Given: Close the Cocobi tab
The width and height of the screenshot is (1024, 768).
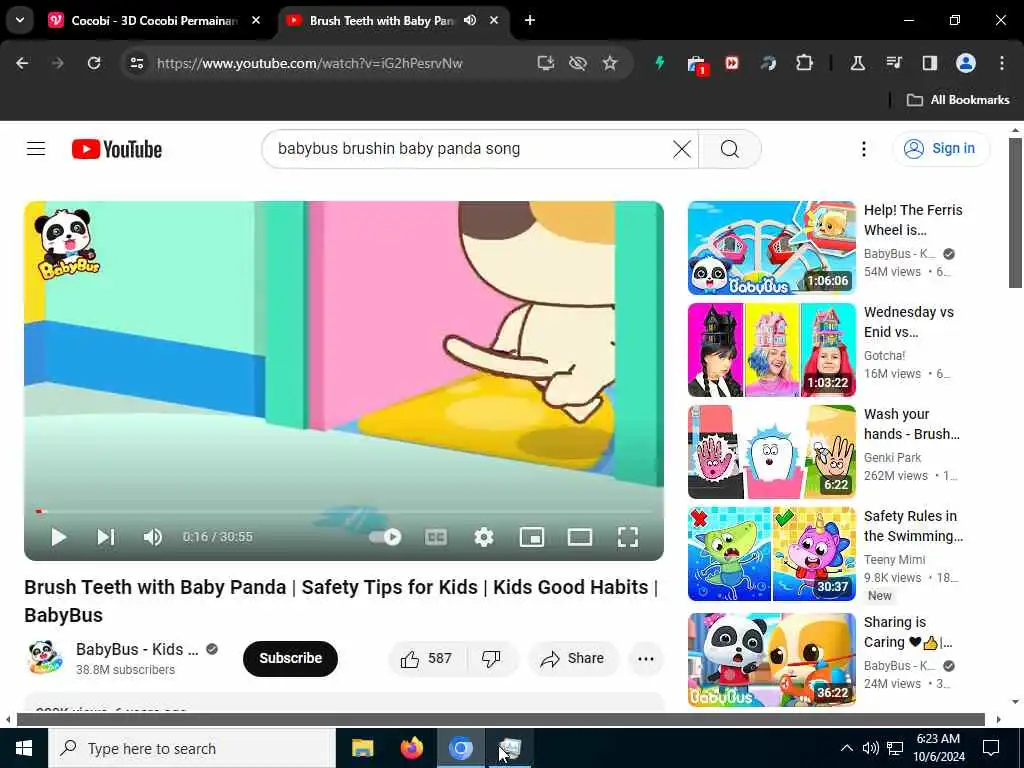Looking at the screenshot, I should pyautogui.click(x=256, y=20).
